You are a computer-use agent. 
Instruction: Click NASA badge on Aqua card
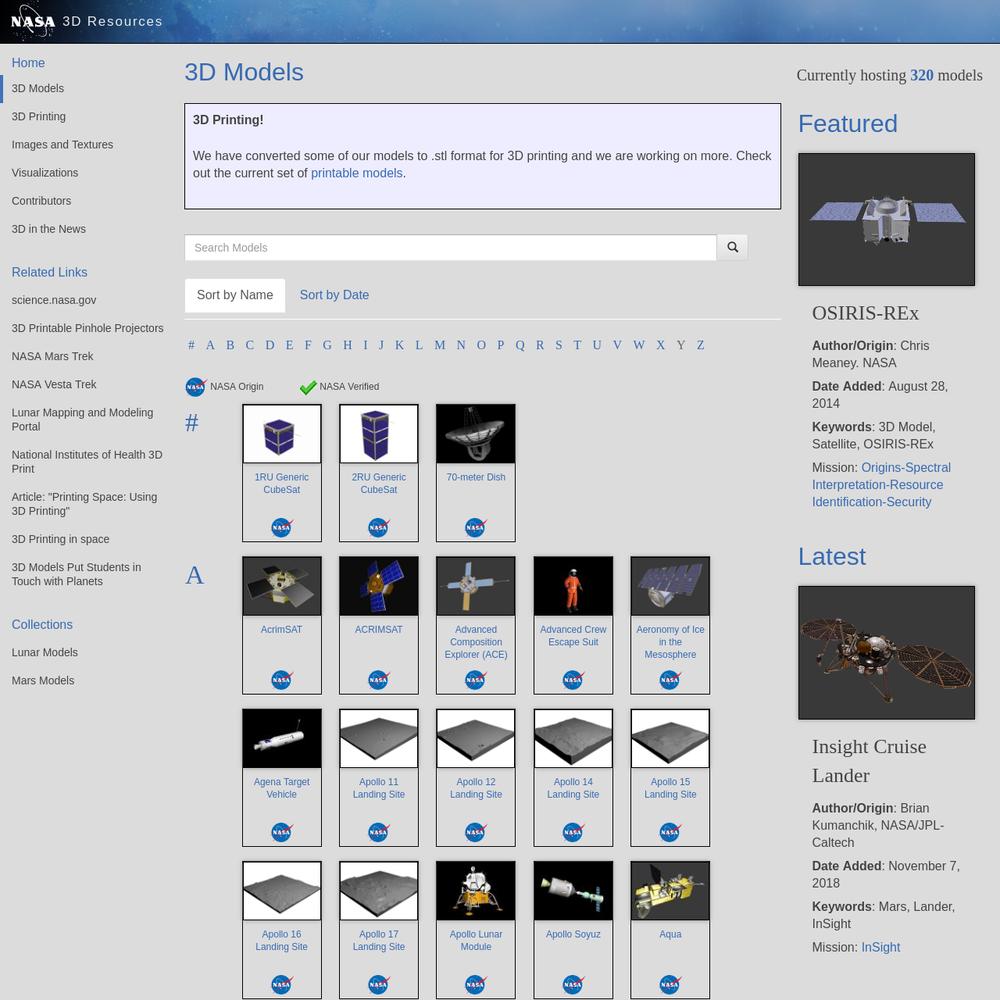[x=670, y=985]
